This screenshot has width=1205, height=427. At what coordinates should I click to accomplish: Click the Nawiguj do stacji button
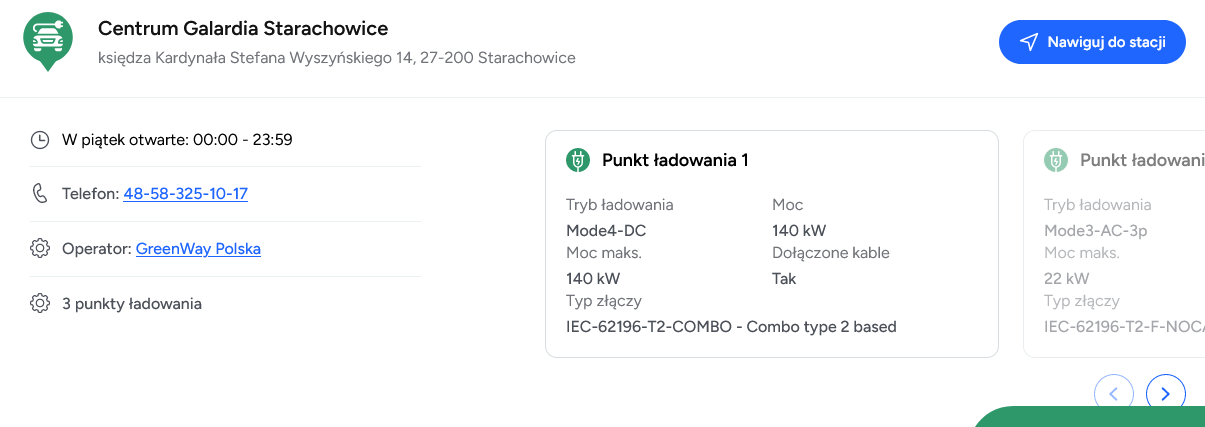pos(1092,42)
